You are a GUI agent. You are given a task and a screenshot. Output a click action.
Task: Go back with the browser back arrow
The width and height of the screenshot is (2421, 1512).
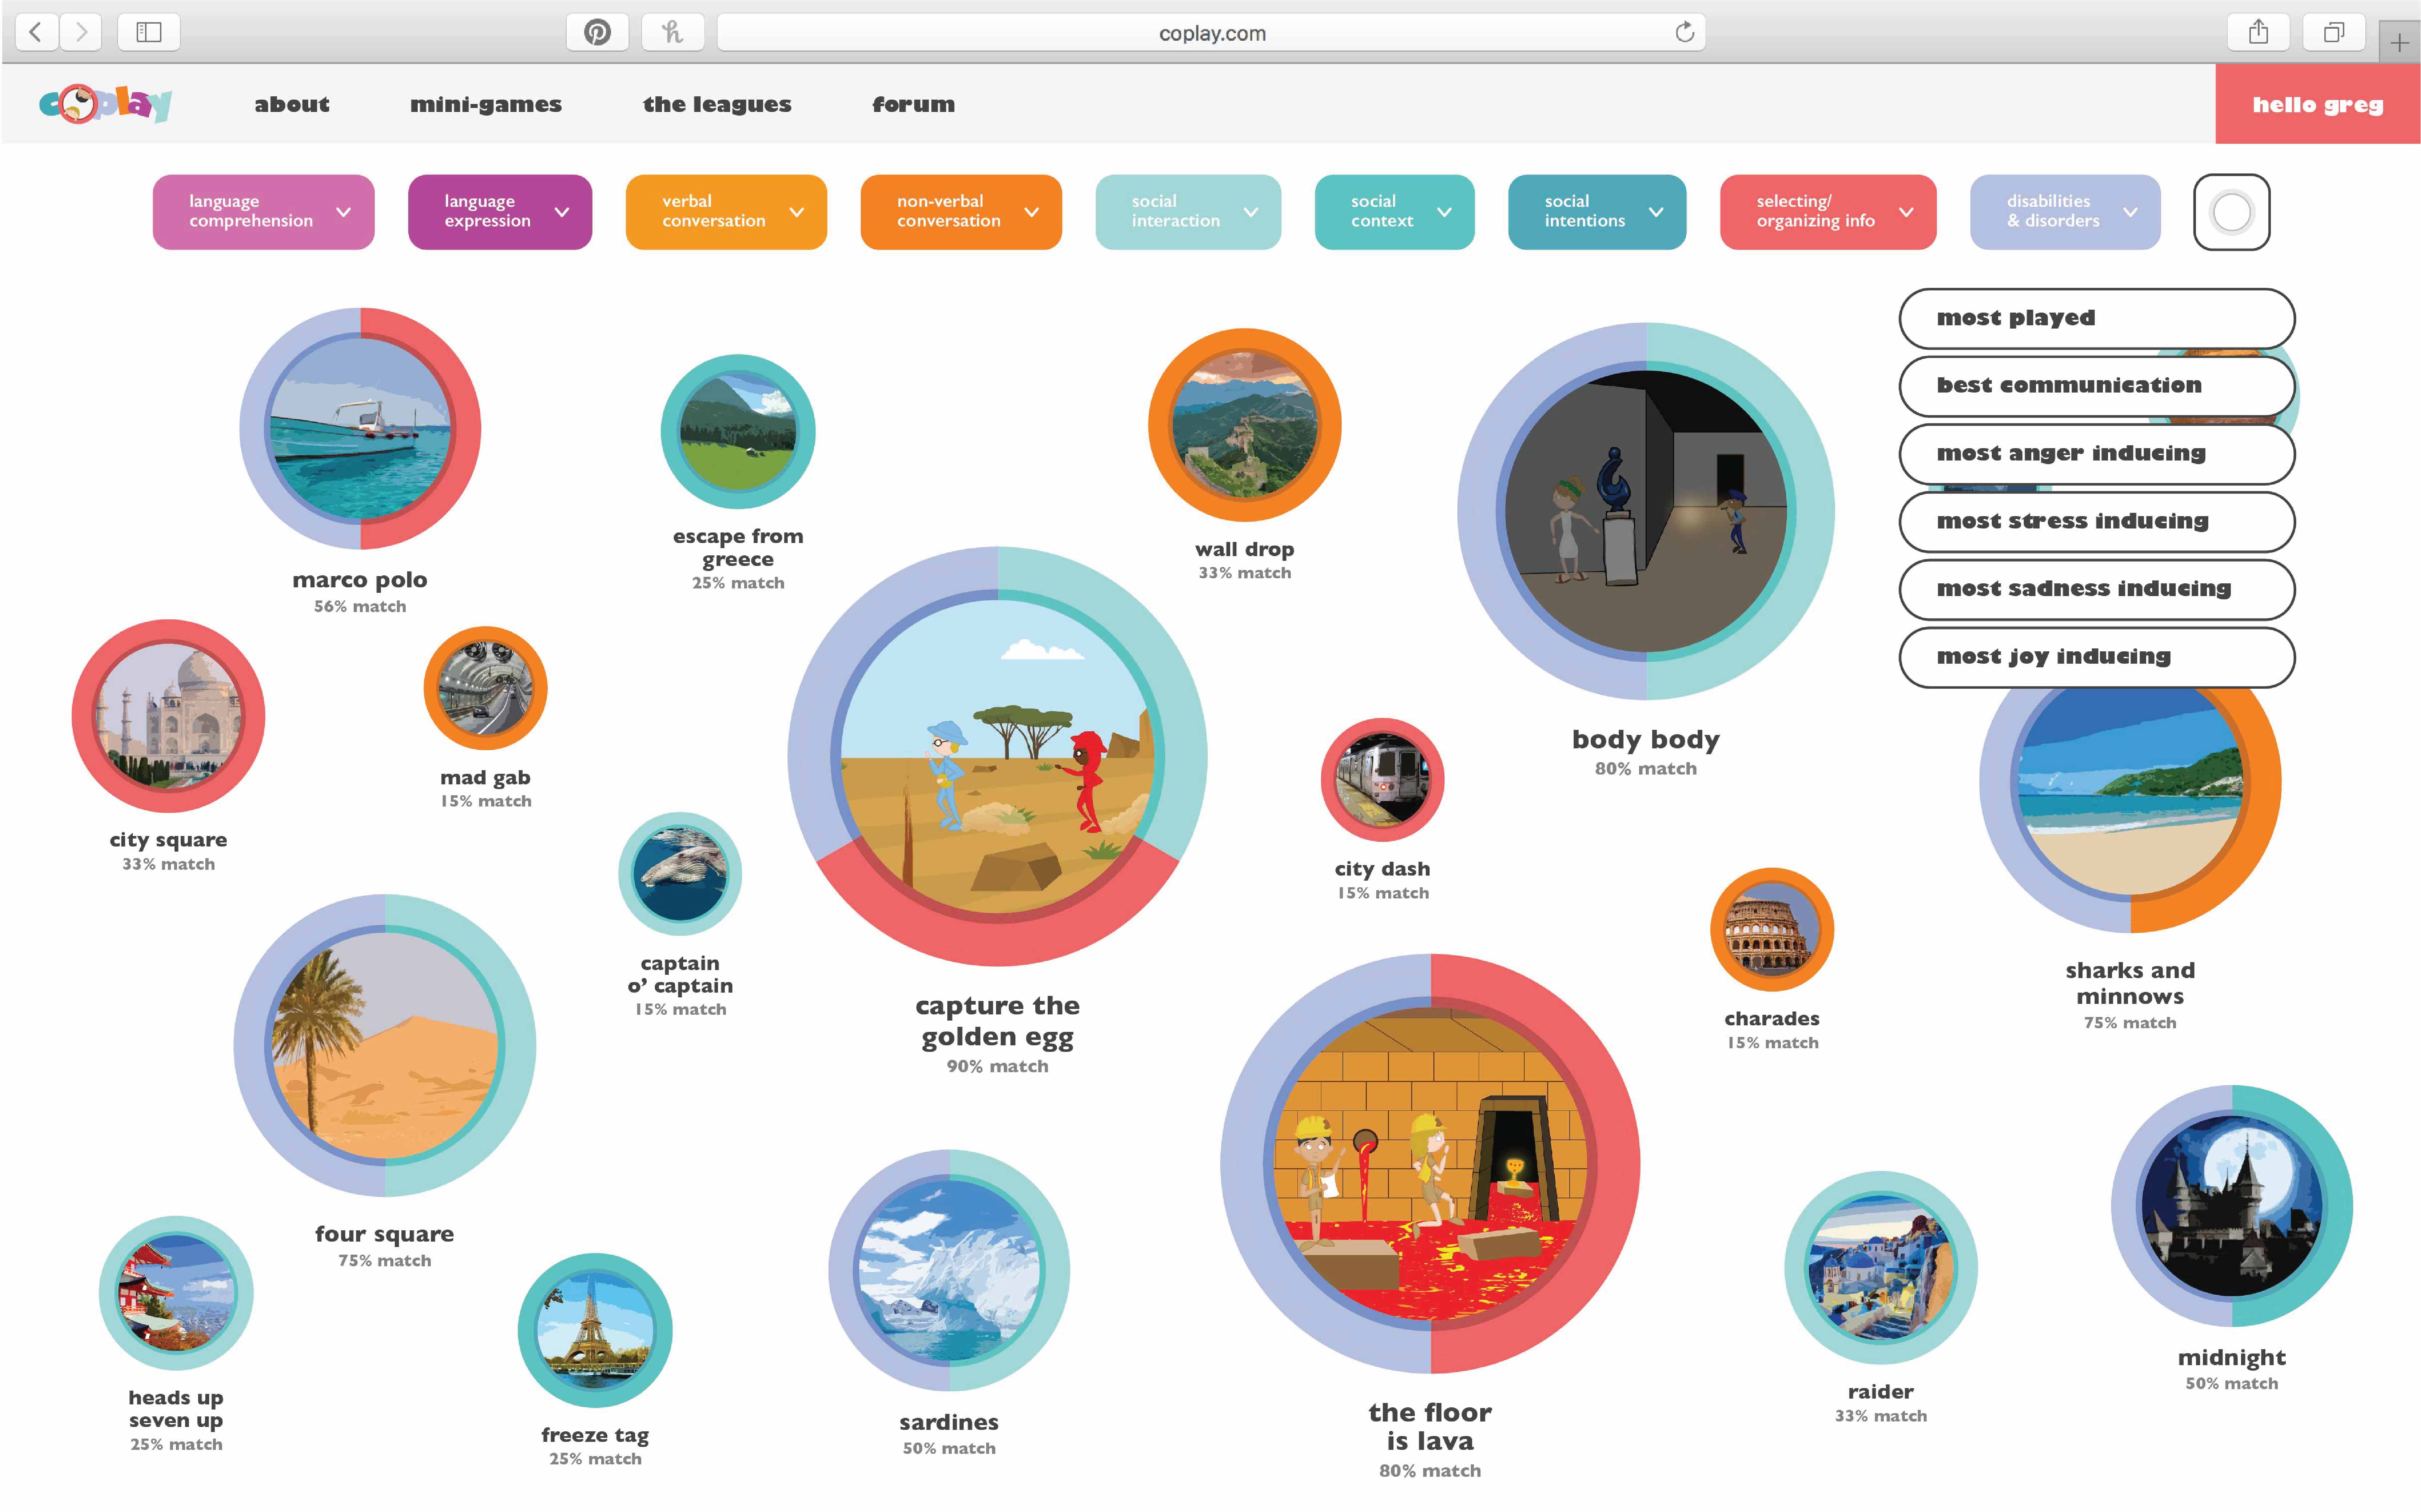click(37, 32)
